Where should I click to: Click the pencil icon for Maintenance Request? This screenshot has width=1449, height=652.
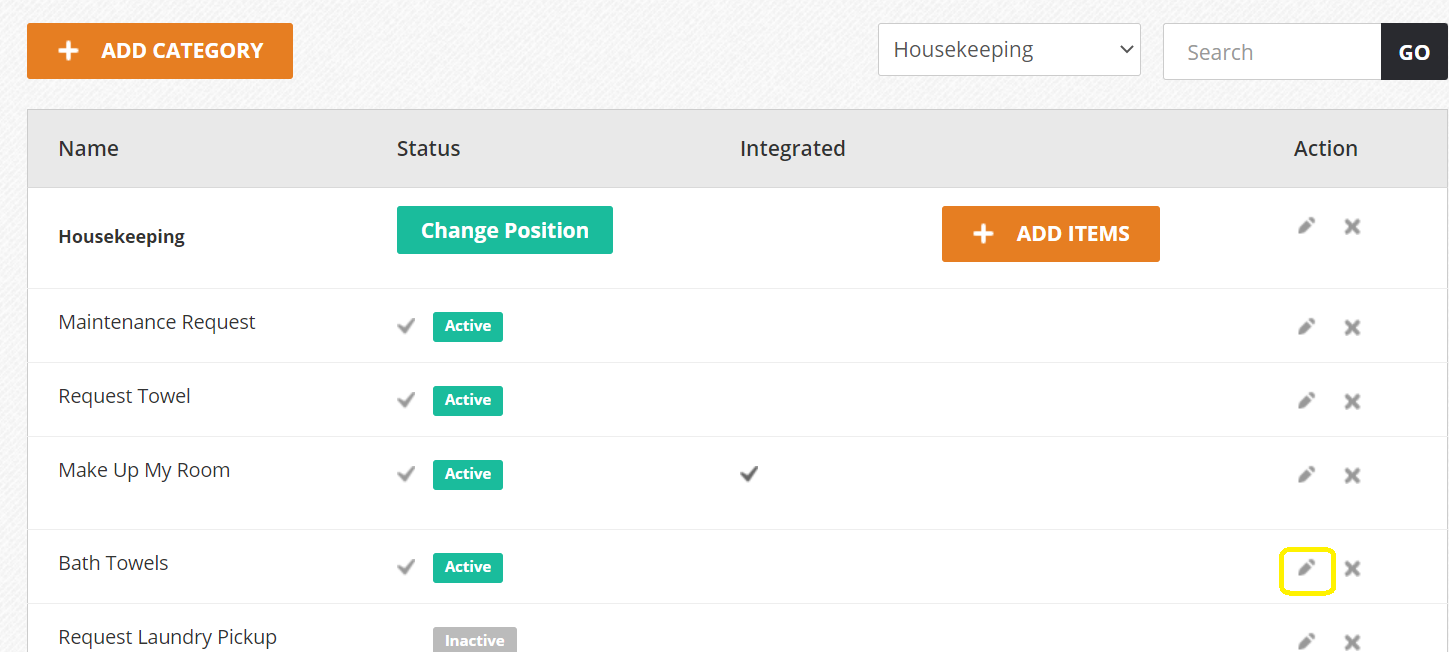(1306, 326)
